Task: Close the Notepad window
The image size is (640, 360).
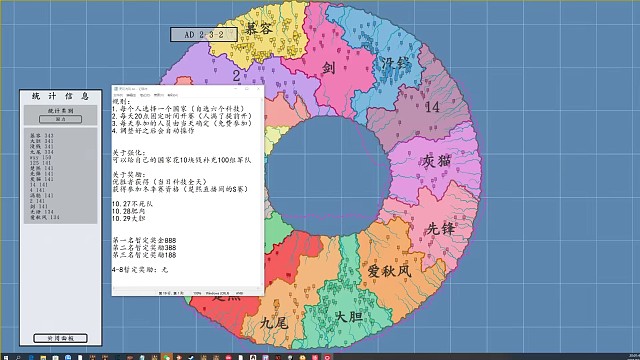Action: [x=258, y=89]
